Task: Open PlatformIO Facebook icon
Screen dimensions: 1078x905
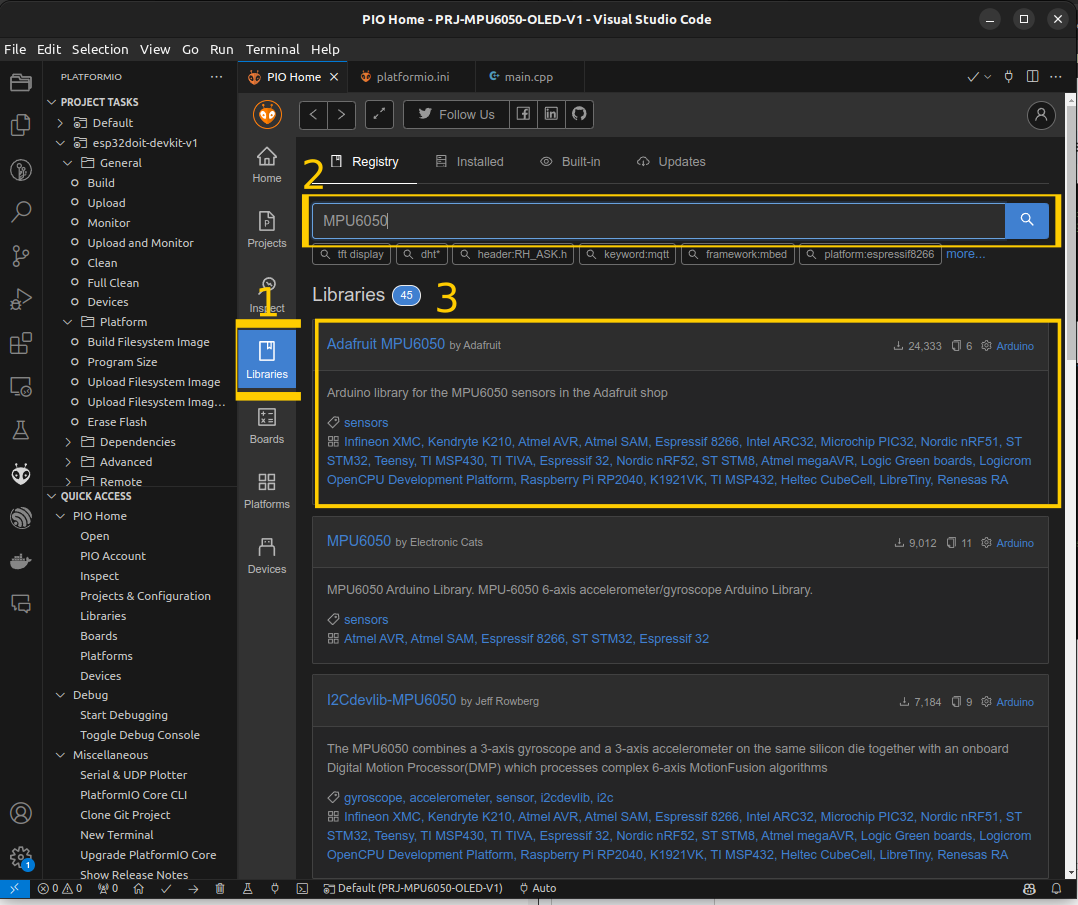Action: point(523,114)
